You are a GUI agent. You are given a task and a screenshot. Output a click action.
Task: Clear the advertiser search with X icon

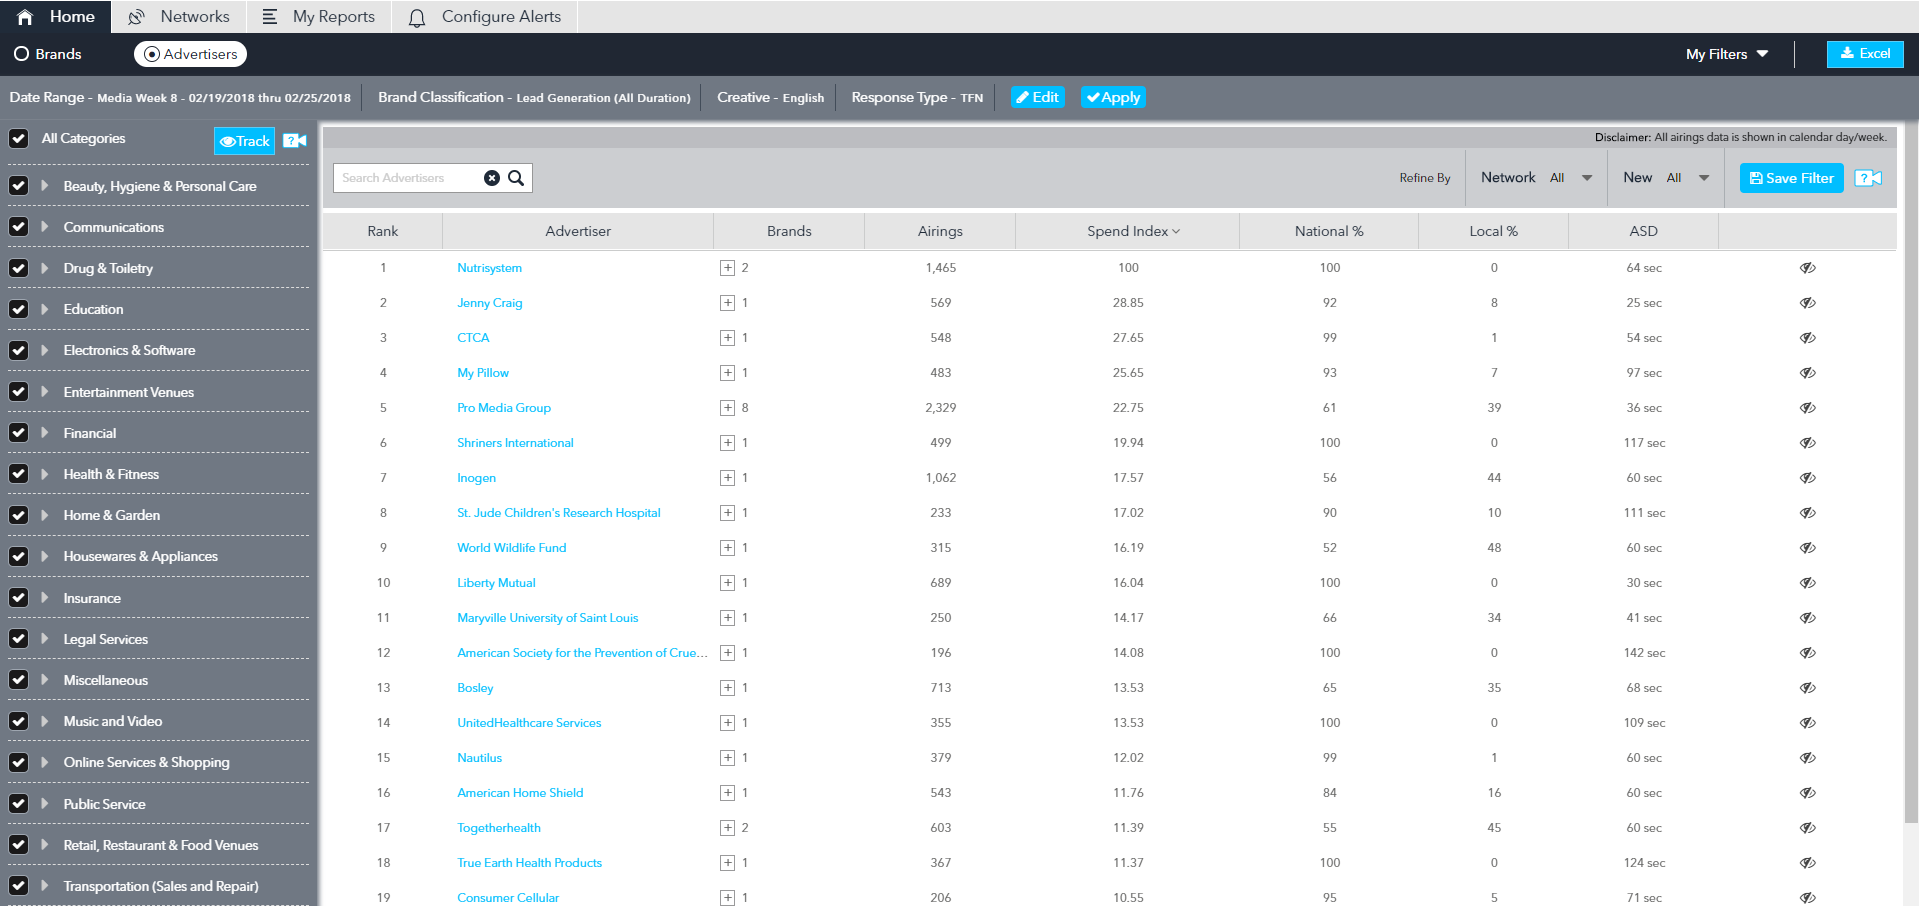pos(492,178)
